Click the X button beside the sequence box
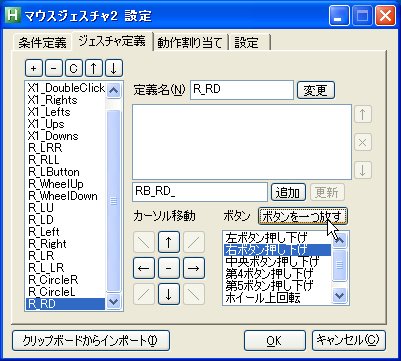This screenshot has height=361, width=401. point(363,143)
